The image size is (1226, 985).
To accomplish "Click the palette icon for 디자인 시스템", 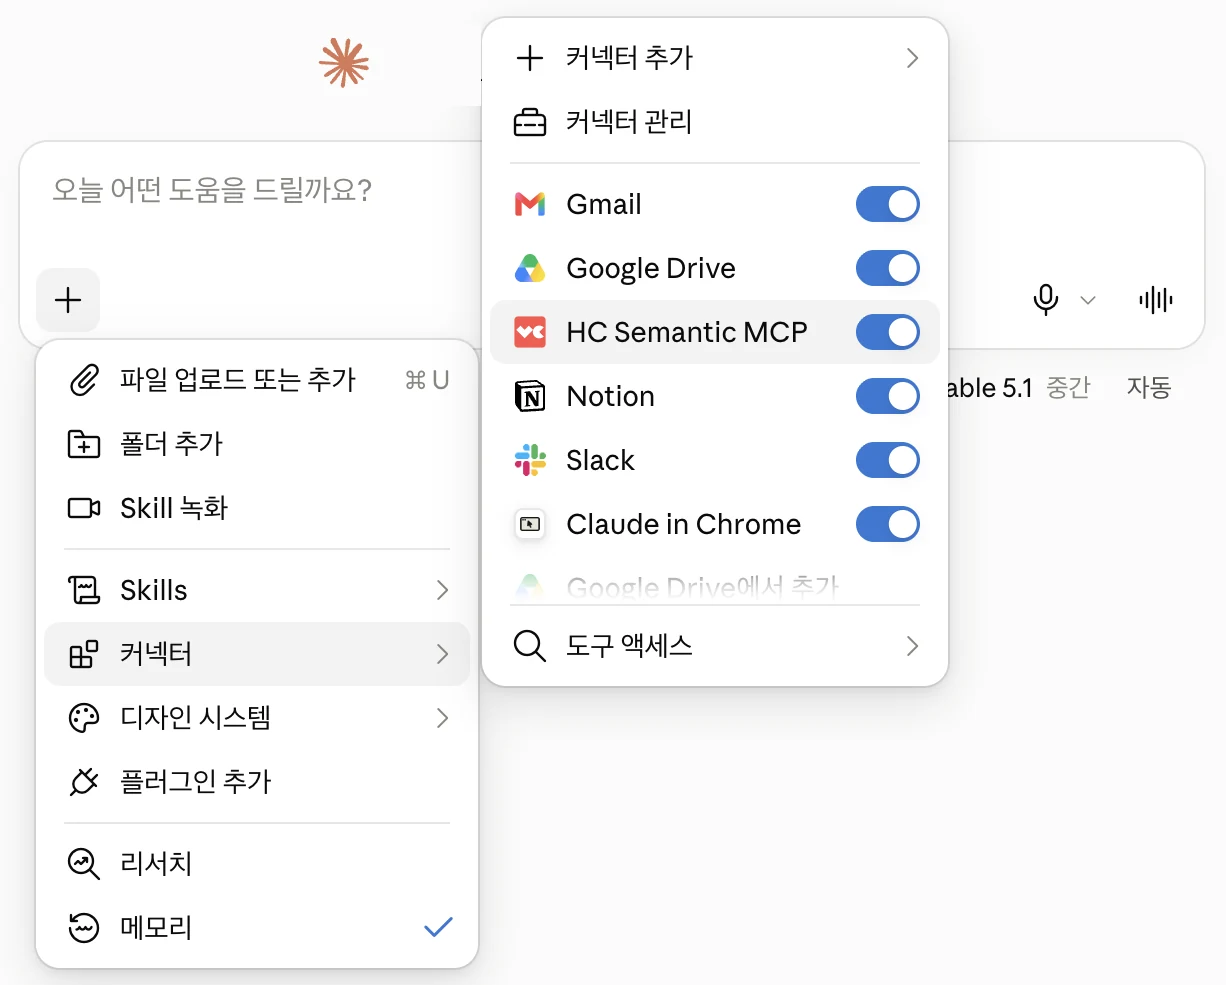I will tap(84, 718).
